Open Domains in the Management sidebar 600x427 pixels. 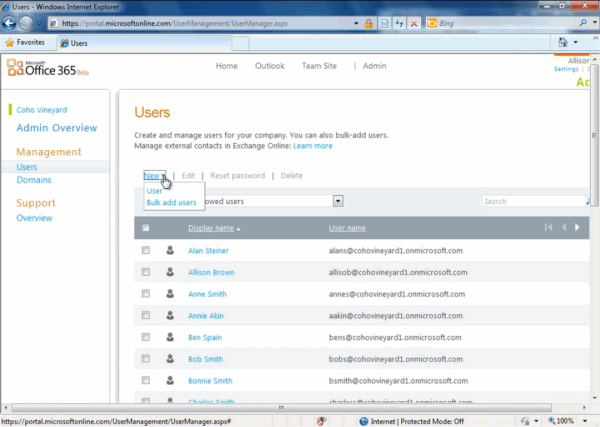(34, 180)
